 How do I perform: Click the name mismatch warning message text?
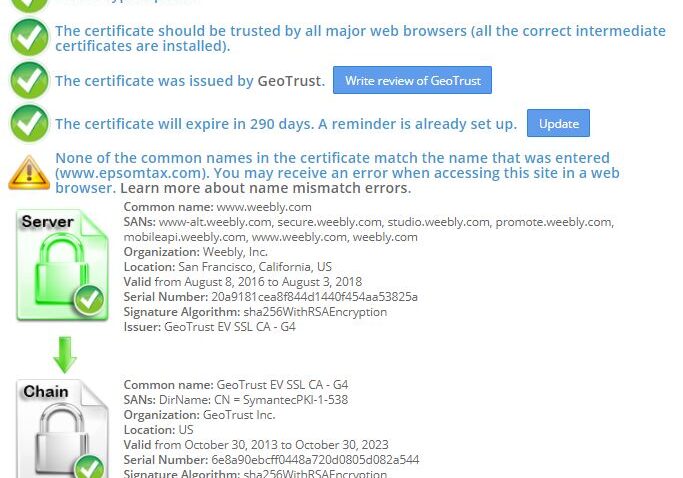click(x=337, y=173)
